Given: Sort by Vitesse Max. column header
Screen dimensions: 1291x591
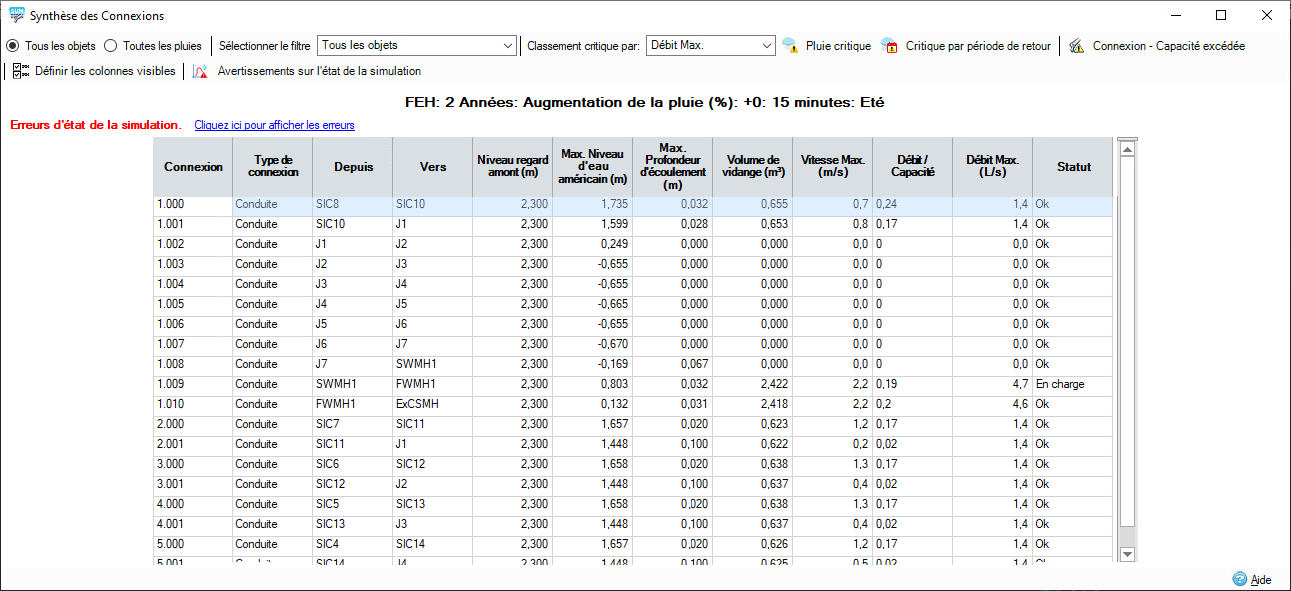Looking at the screenshot, I should click(833, 167).
